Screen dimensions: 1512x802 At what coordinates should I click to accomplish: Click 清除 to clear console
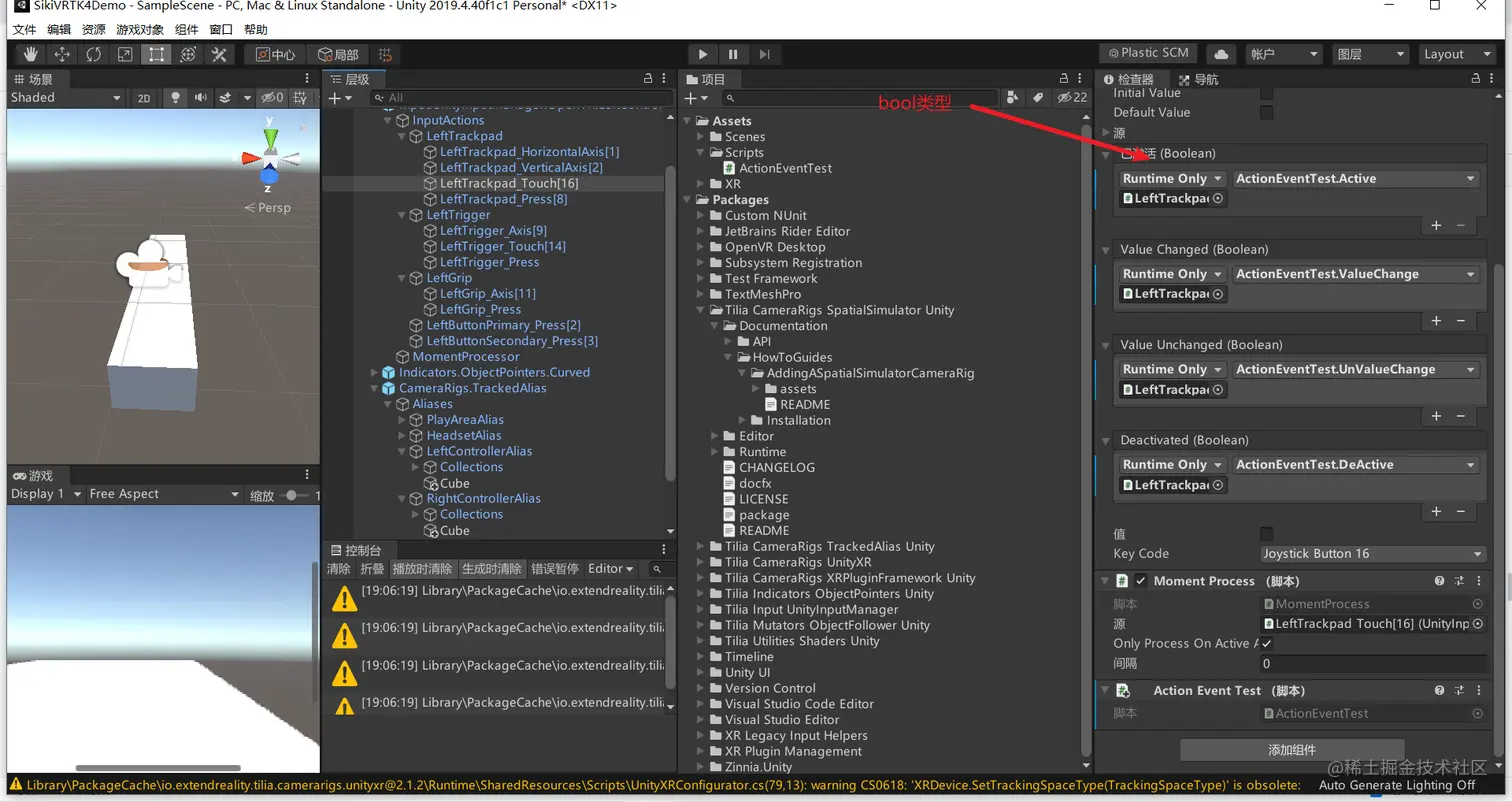[x=339, y=569]
